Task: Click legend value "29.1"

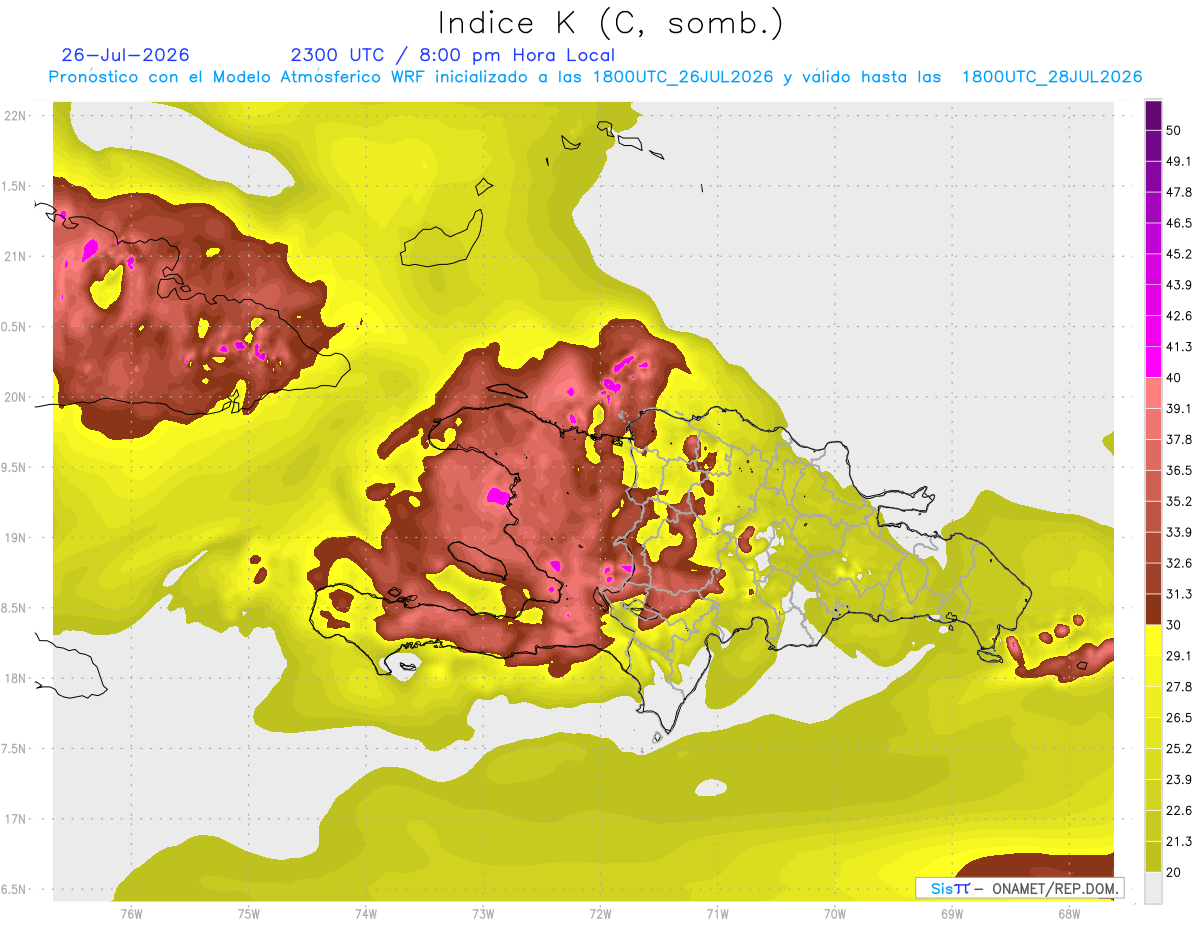Action: click(1179, 656)
